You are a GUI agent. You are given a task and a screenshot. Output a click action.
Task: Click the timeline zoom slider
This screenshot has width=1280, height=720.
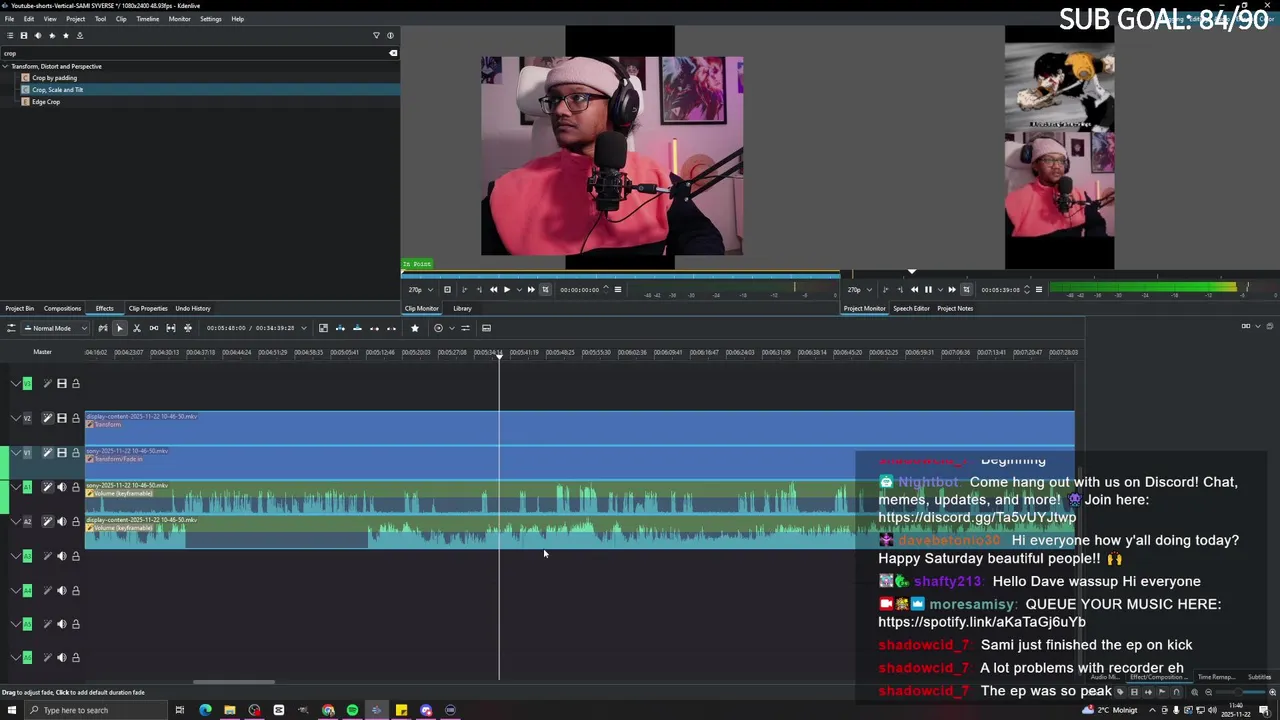pos(1240,692)
